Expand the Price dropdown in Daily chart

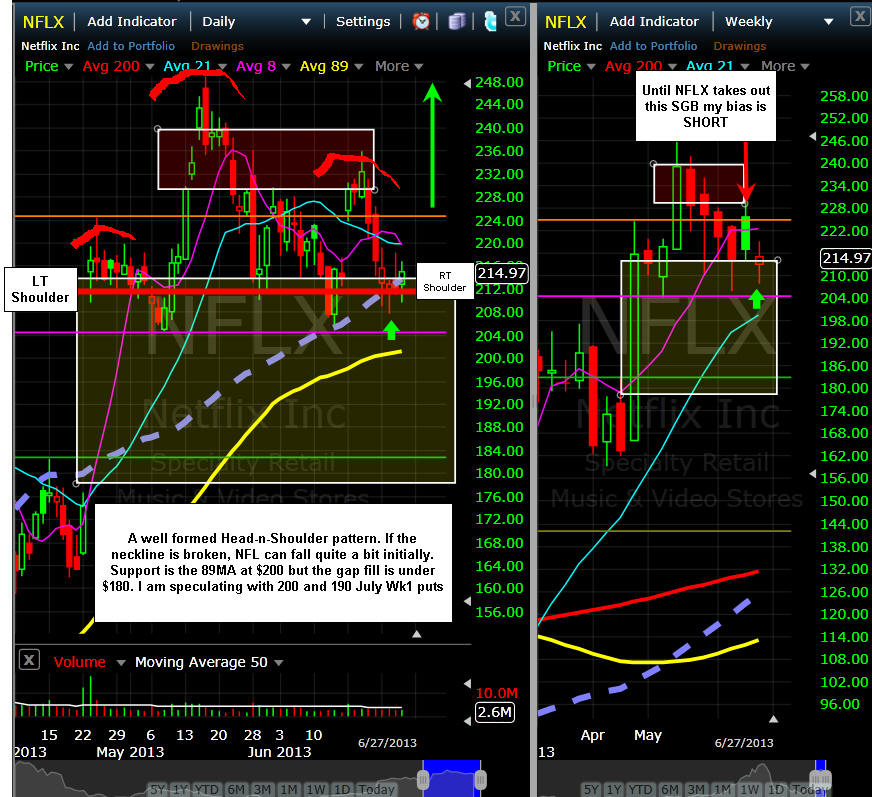tap(68, 67)
